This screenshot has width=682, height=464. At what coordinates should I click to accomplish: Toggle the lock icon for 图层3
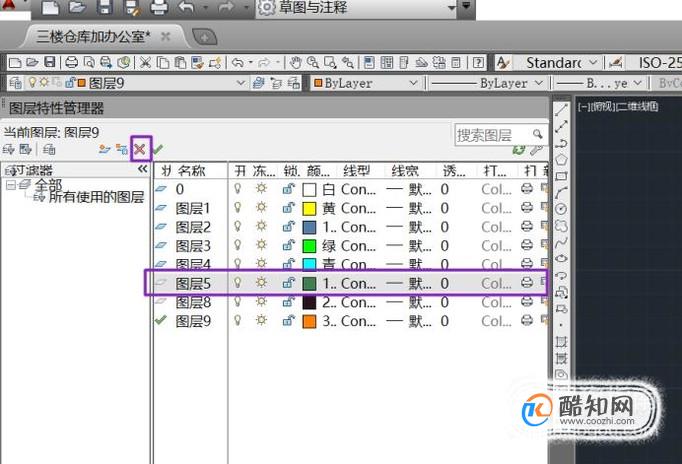pos(288,245)
